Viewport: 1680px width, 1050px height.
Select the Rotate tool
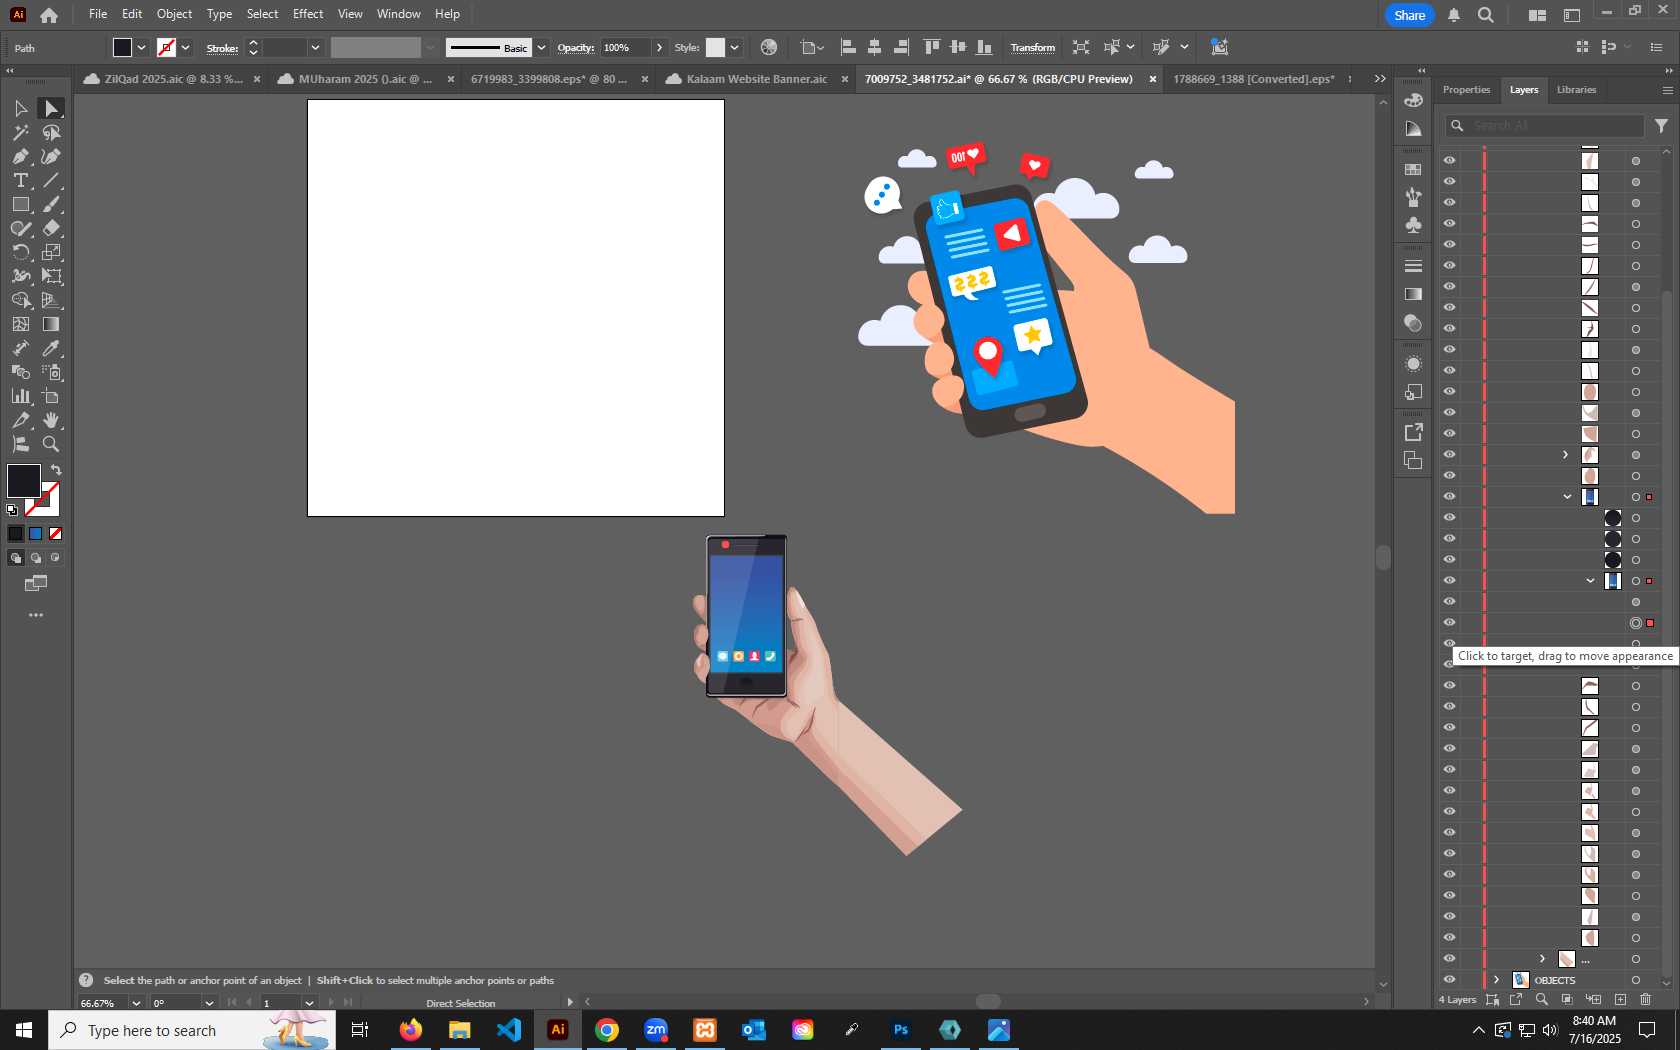20,252
